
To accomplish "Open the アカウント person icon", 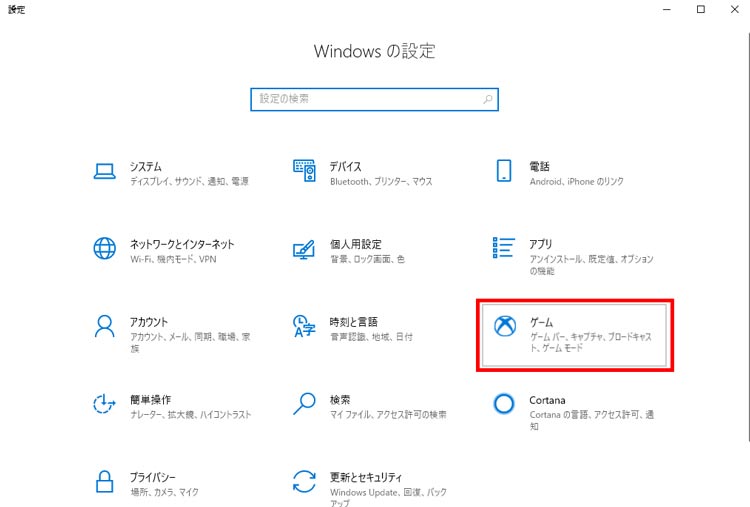I will pyautogui.click(x=104, y=326).
